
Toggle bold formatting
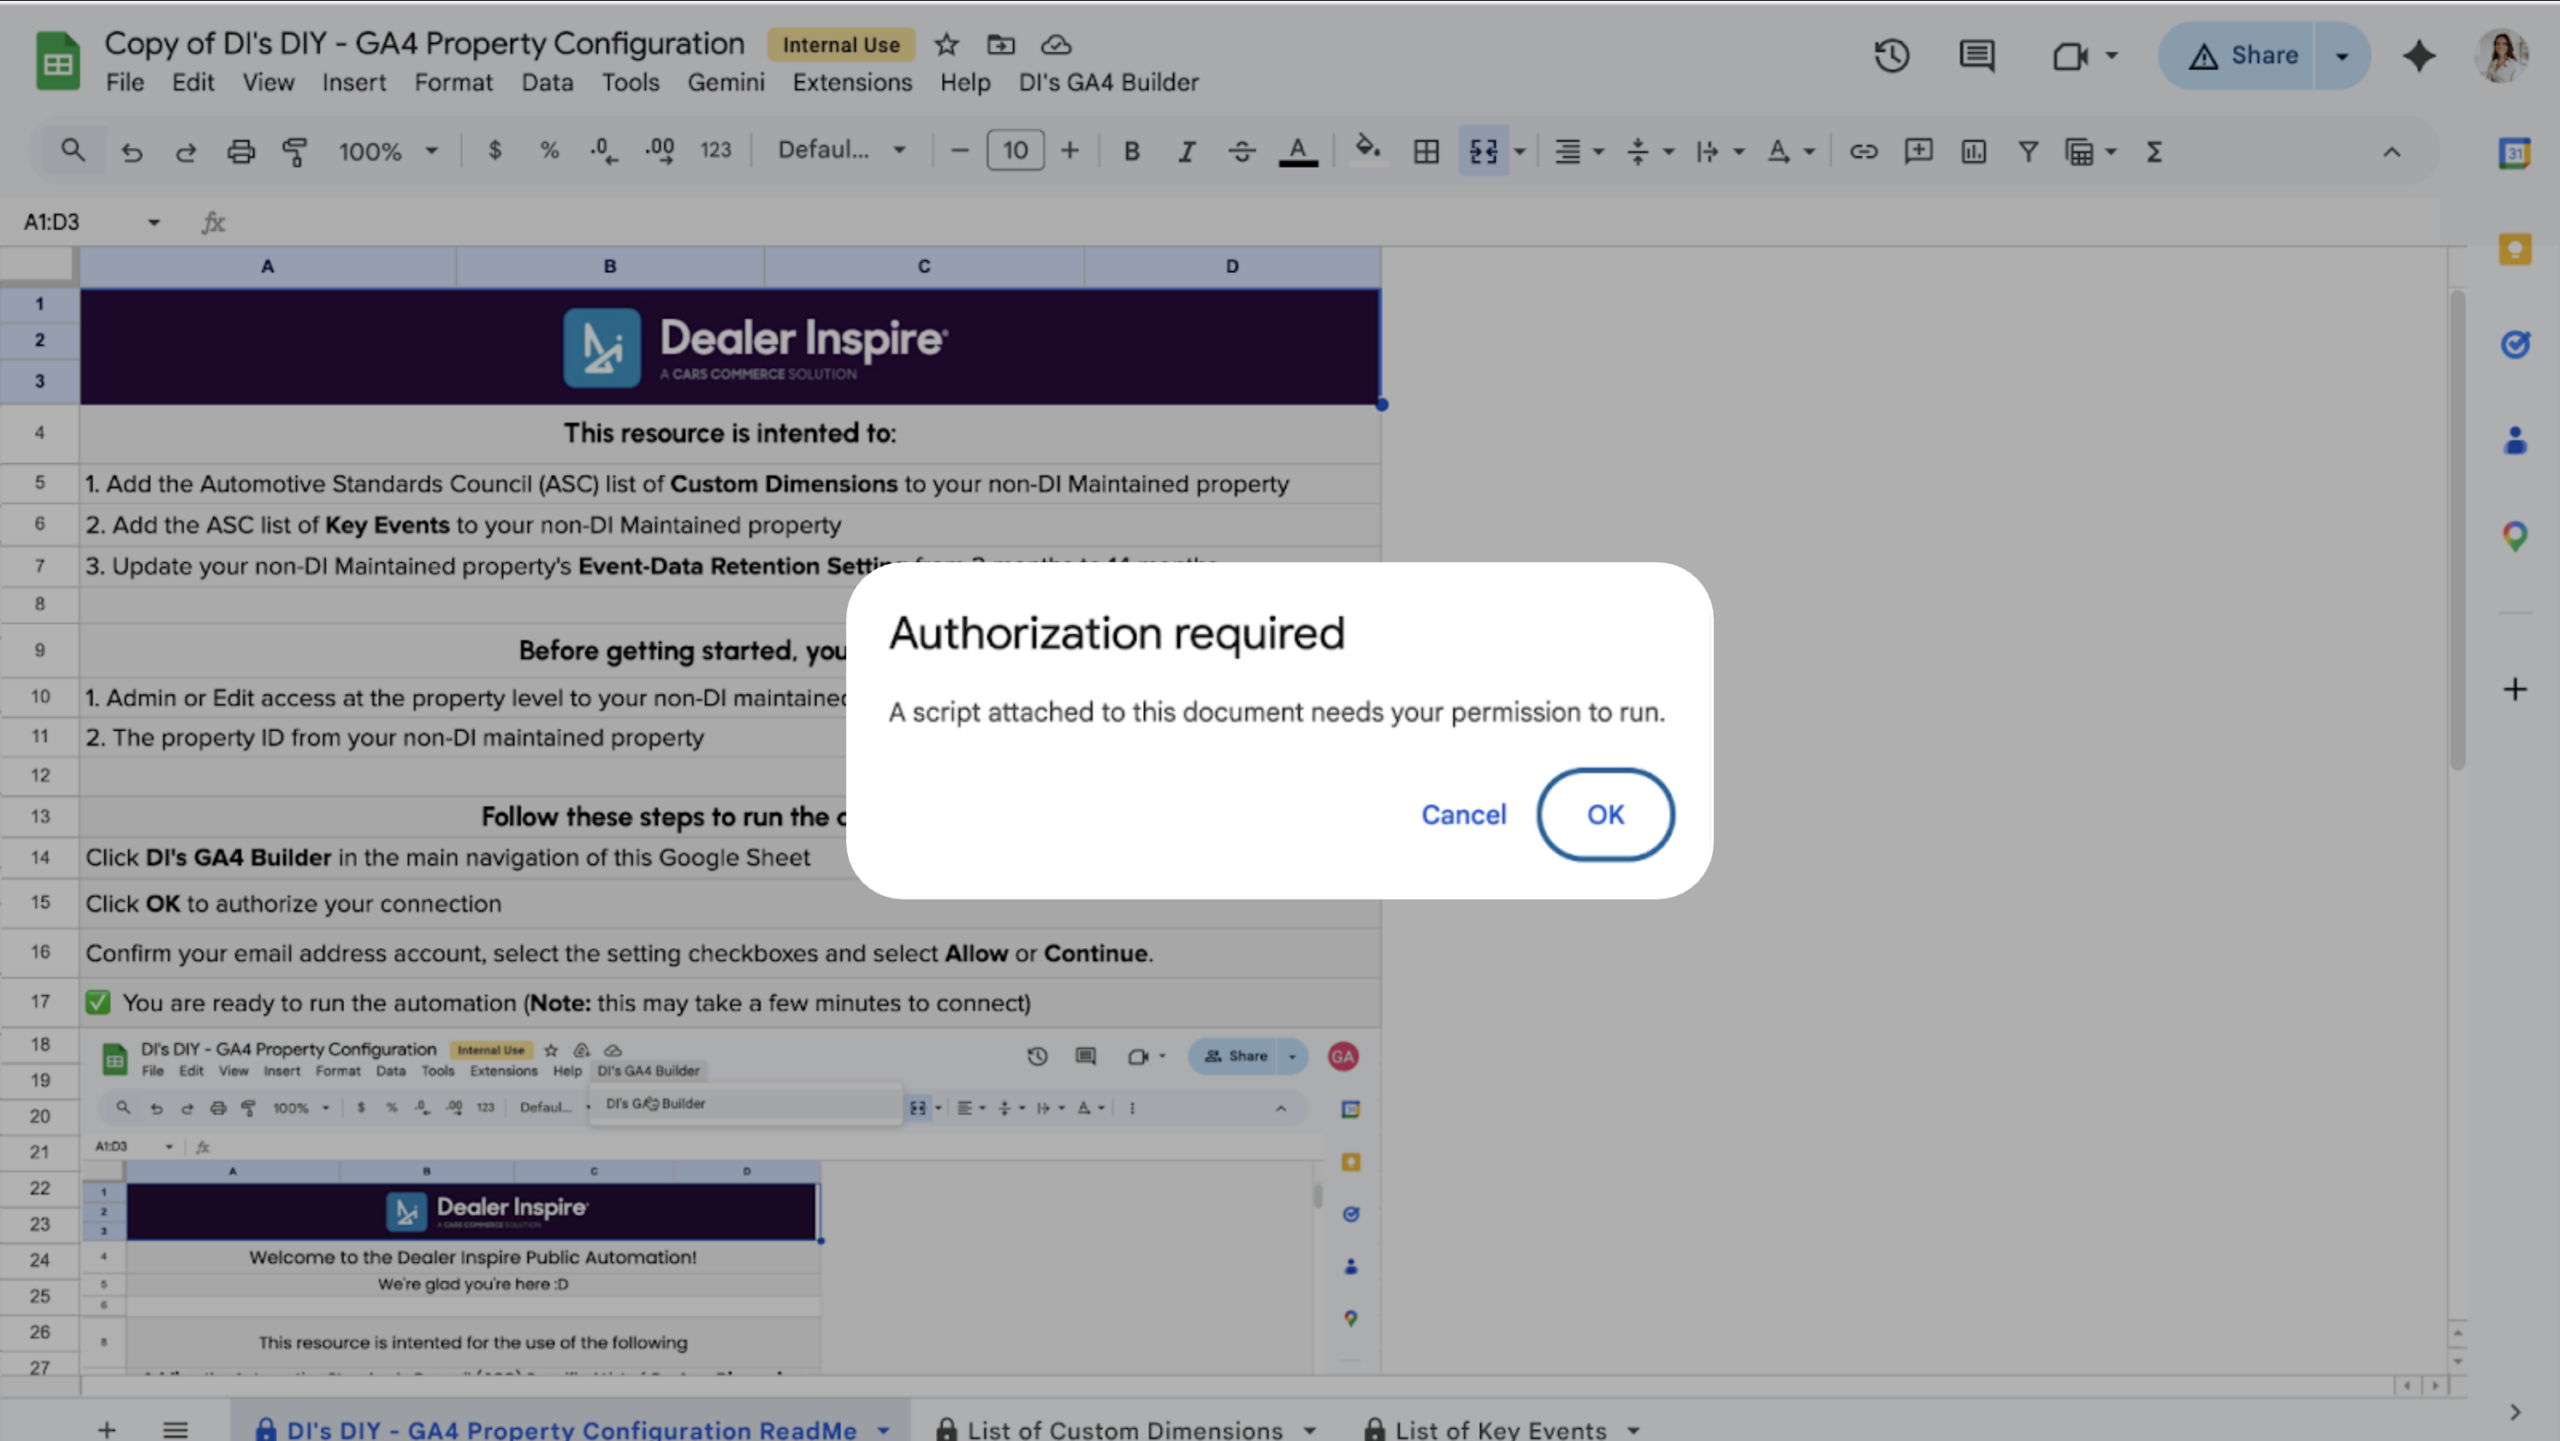tap(1131, 151)
